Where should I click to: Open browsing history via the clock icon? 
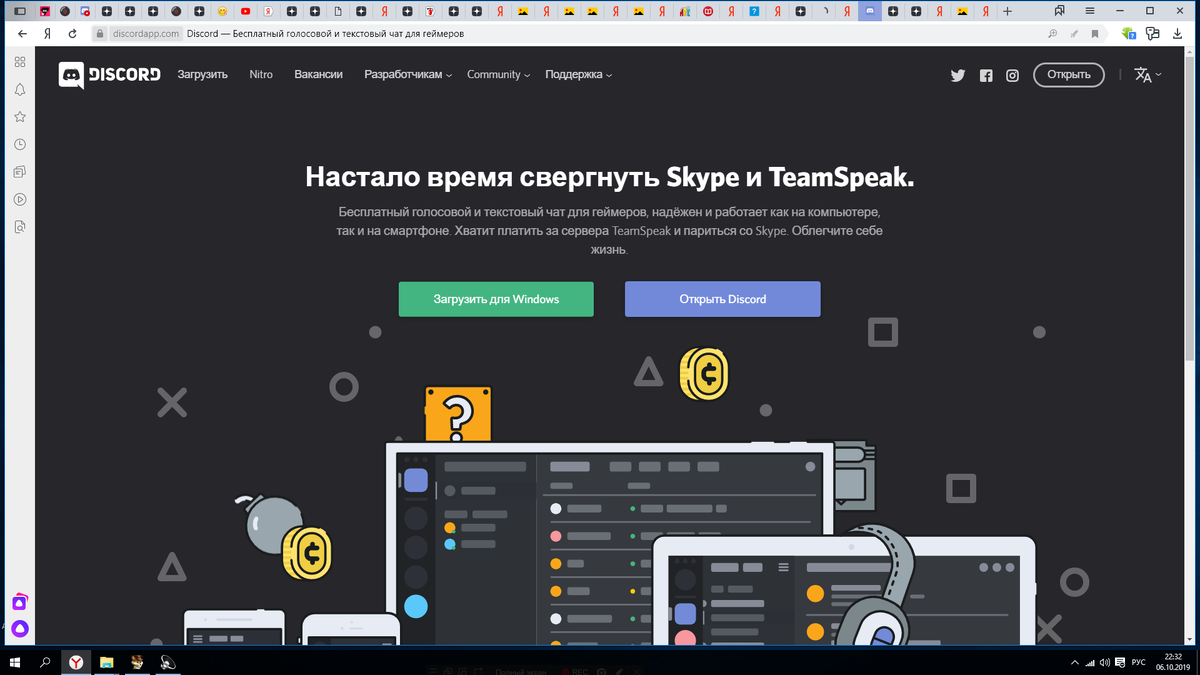(19, 144)
